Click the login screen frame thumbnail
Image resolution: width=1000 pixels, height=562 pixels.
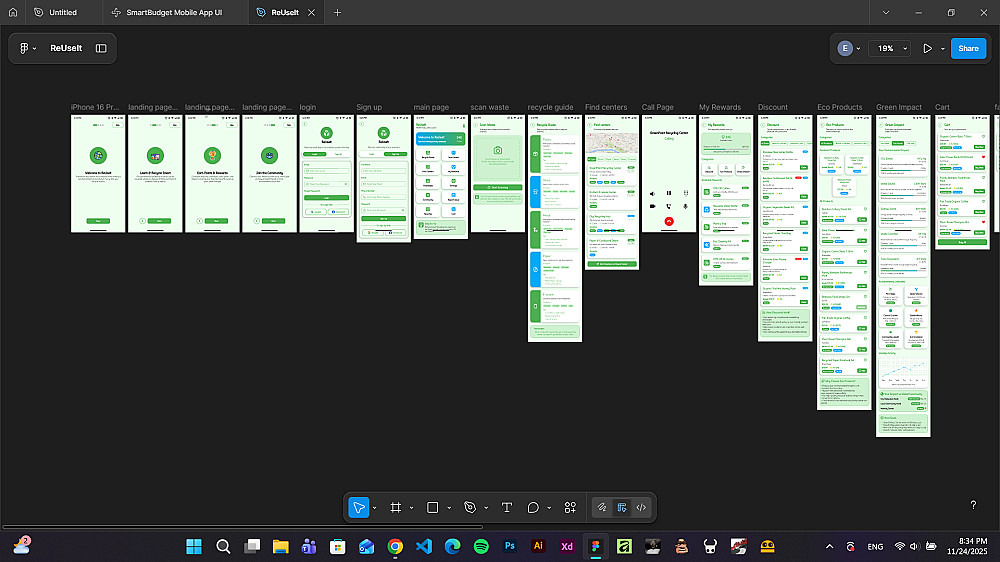(327, 174)
